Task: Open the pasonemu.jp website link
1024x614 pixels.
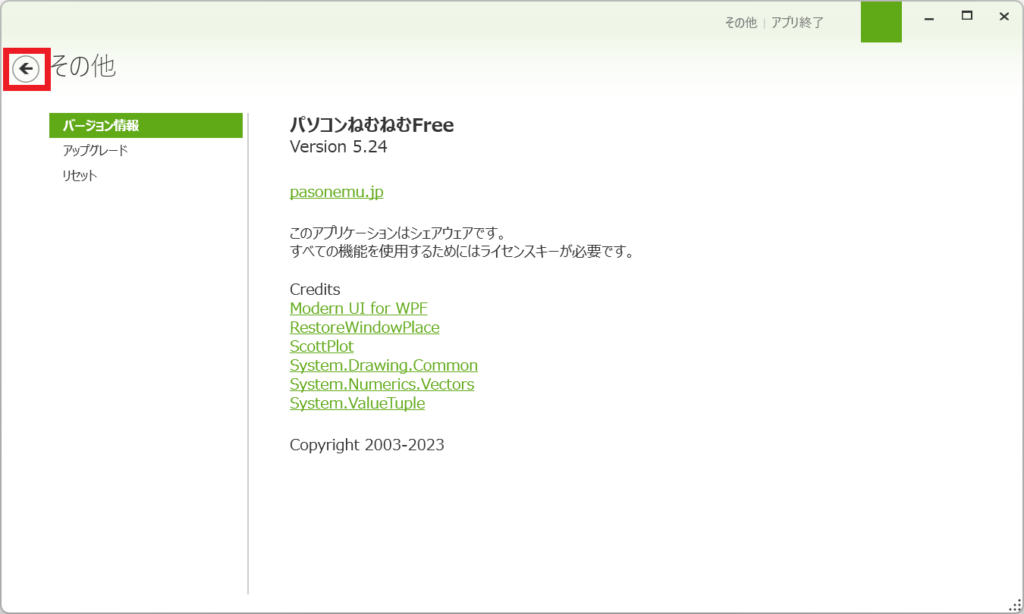Action: [x=336, y=192]
